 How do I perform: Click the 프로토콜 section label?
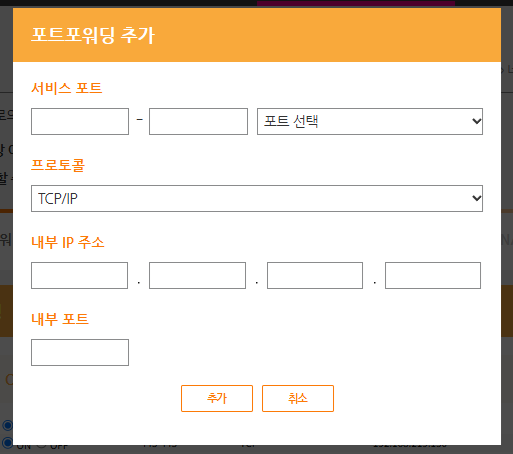[58, 165]
